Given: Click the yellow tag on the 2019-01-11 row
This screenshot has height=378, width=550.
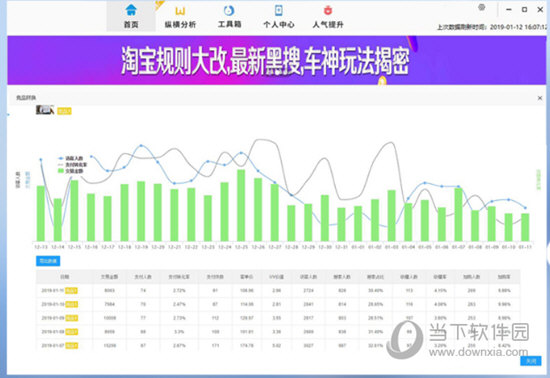Looking at the screenshot, I should (x=72, y=290).
